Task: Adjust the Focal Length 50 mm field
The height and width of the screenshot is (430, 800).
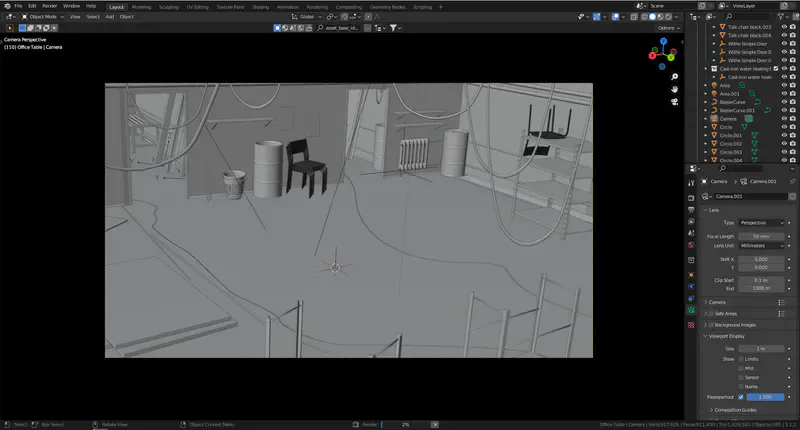Action: [762, 237]
